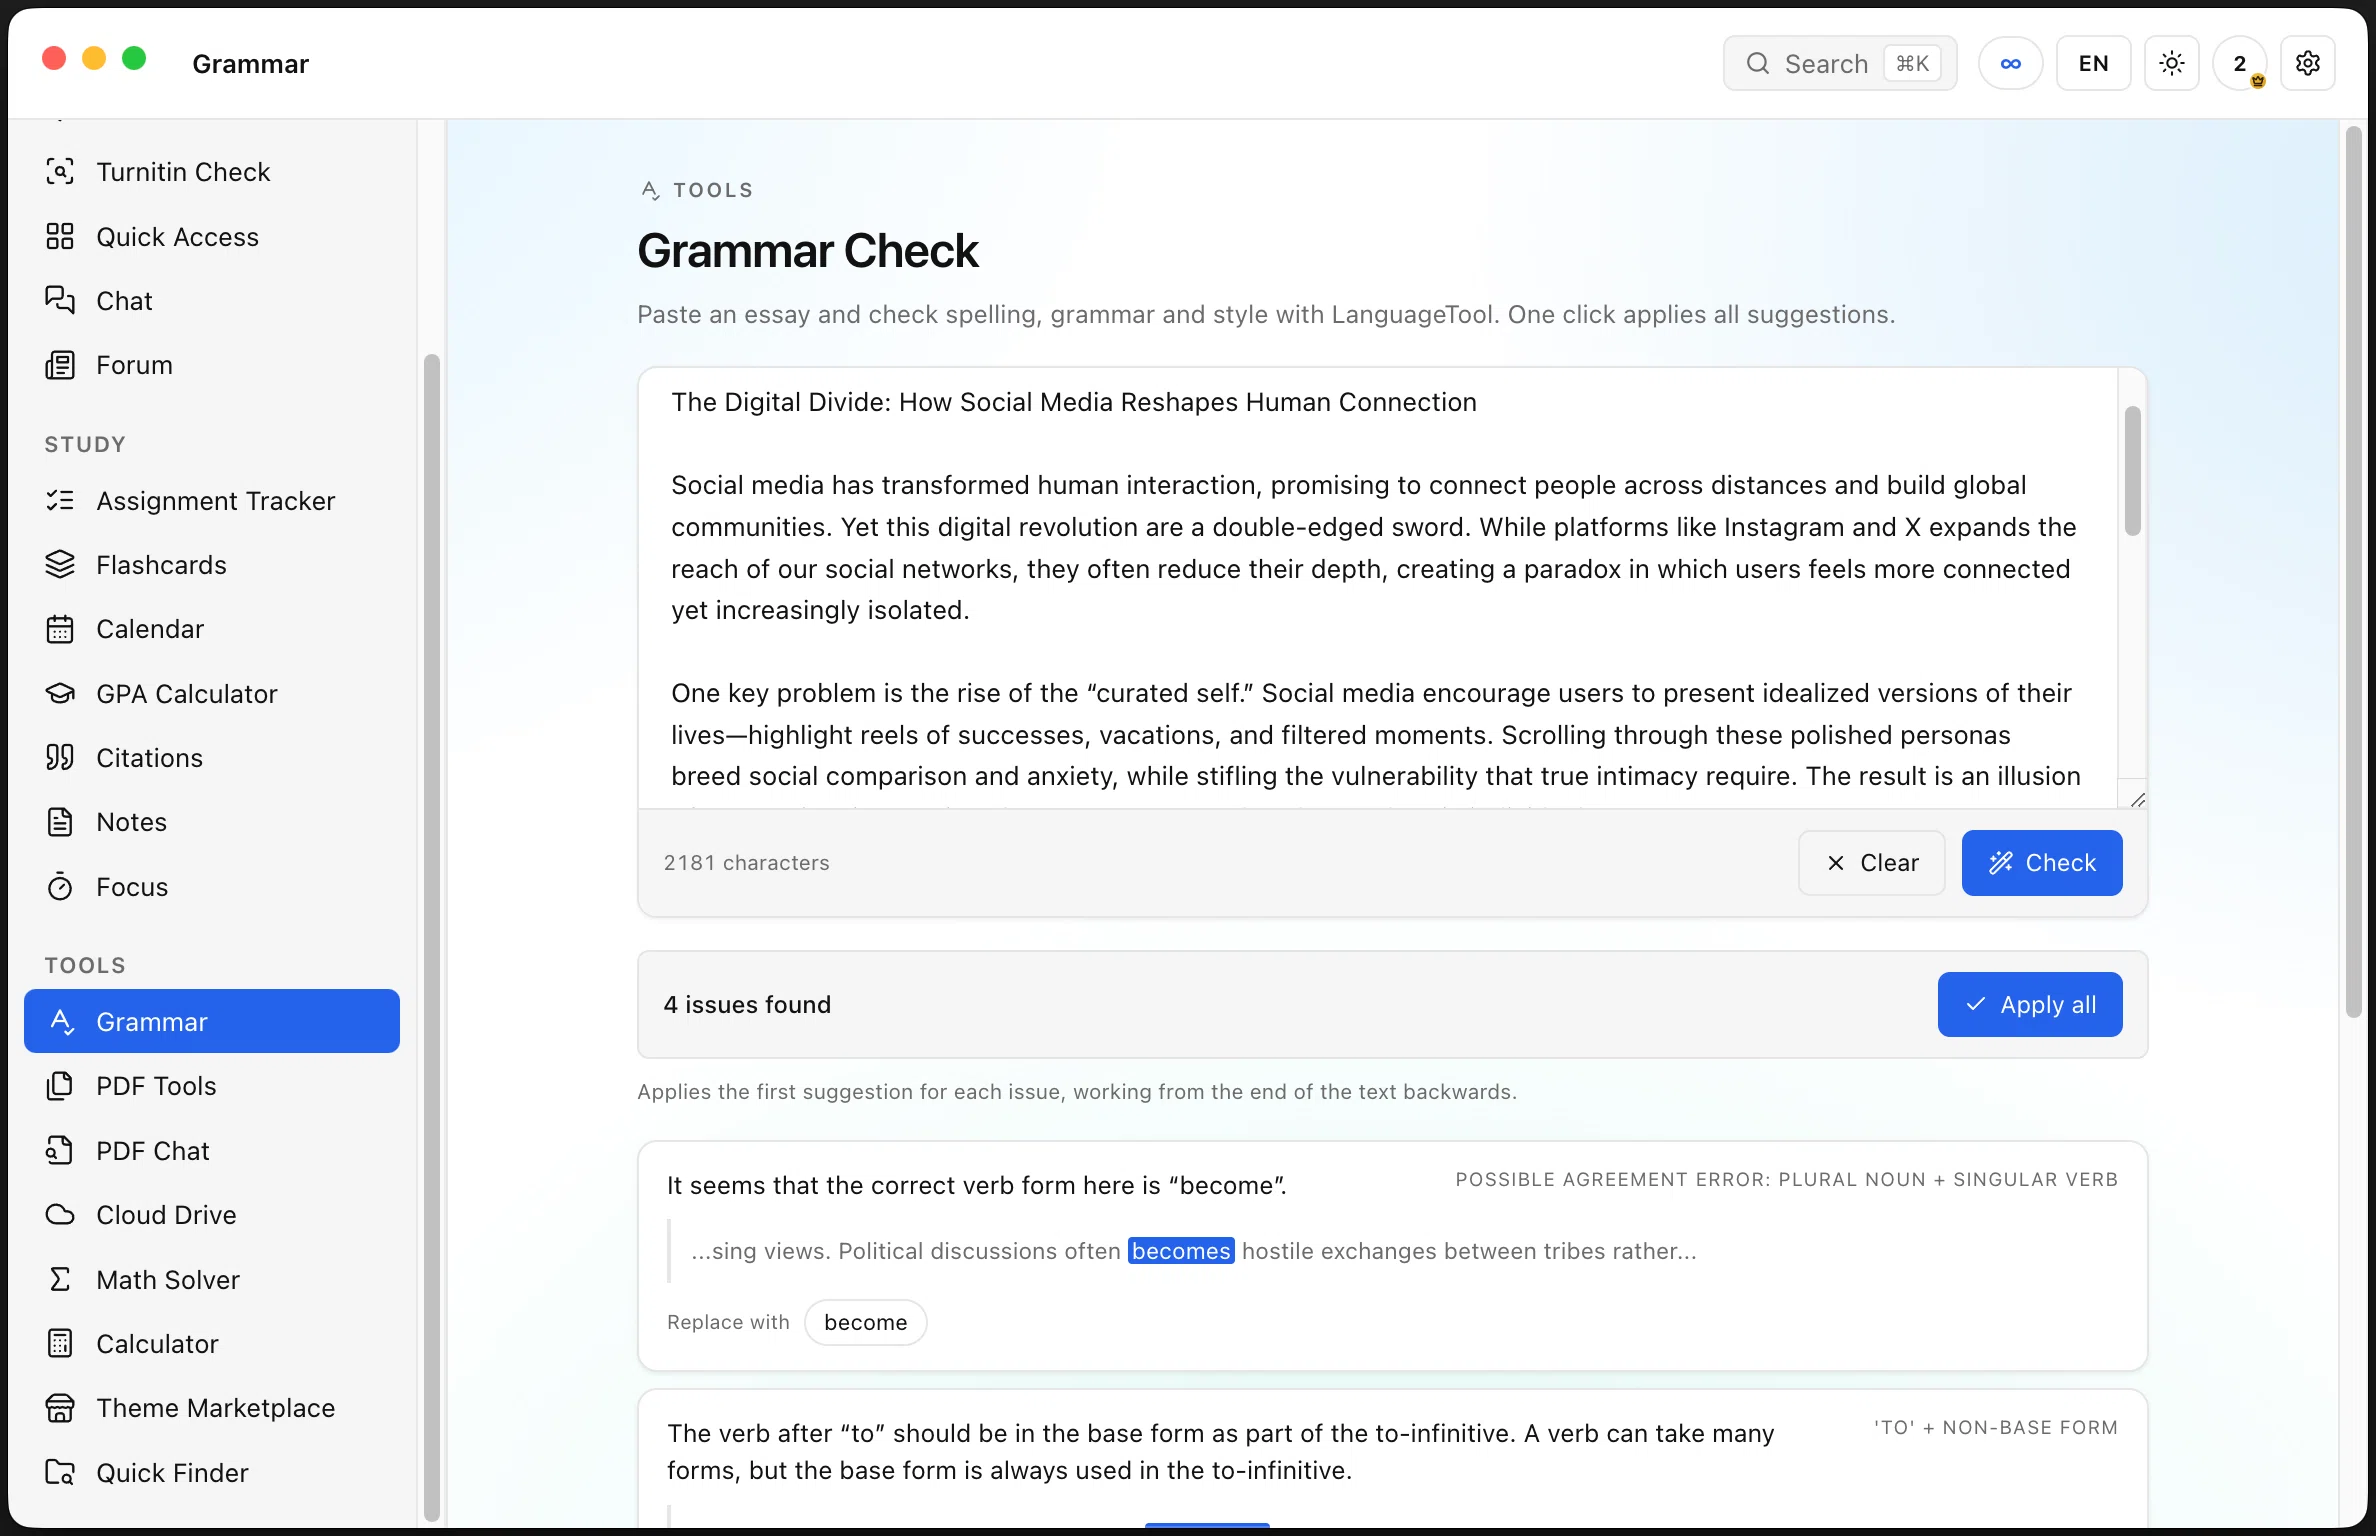Image resolution: width=2376 pixels, height=1536 pixels.
Task: Toggle the light/dark theme sun icon
Action: pos(2172,64)
